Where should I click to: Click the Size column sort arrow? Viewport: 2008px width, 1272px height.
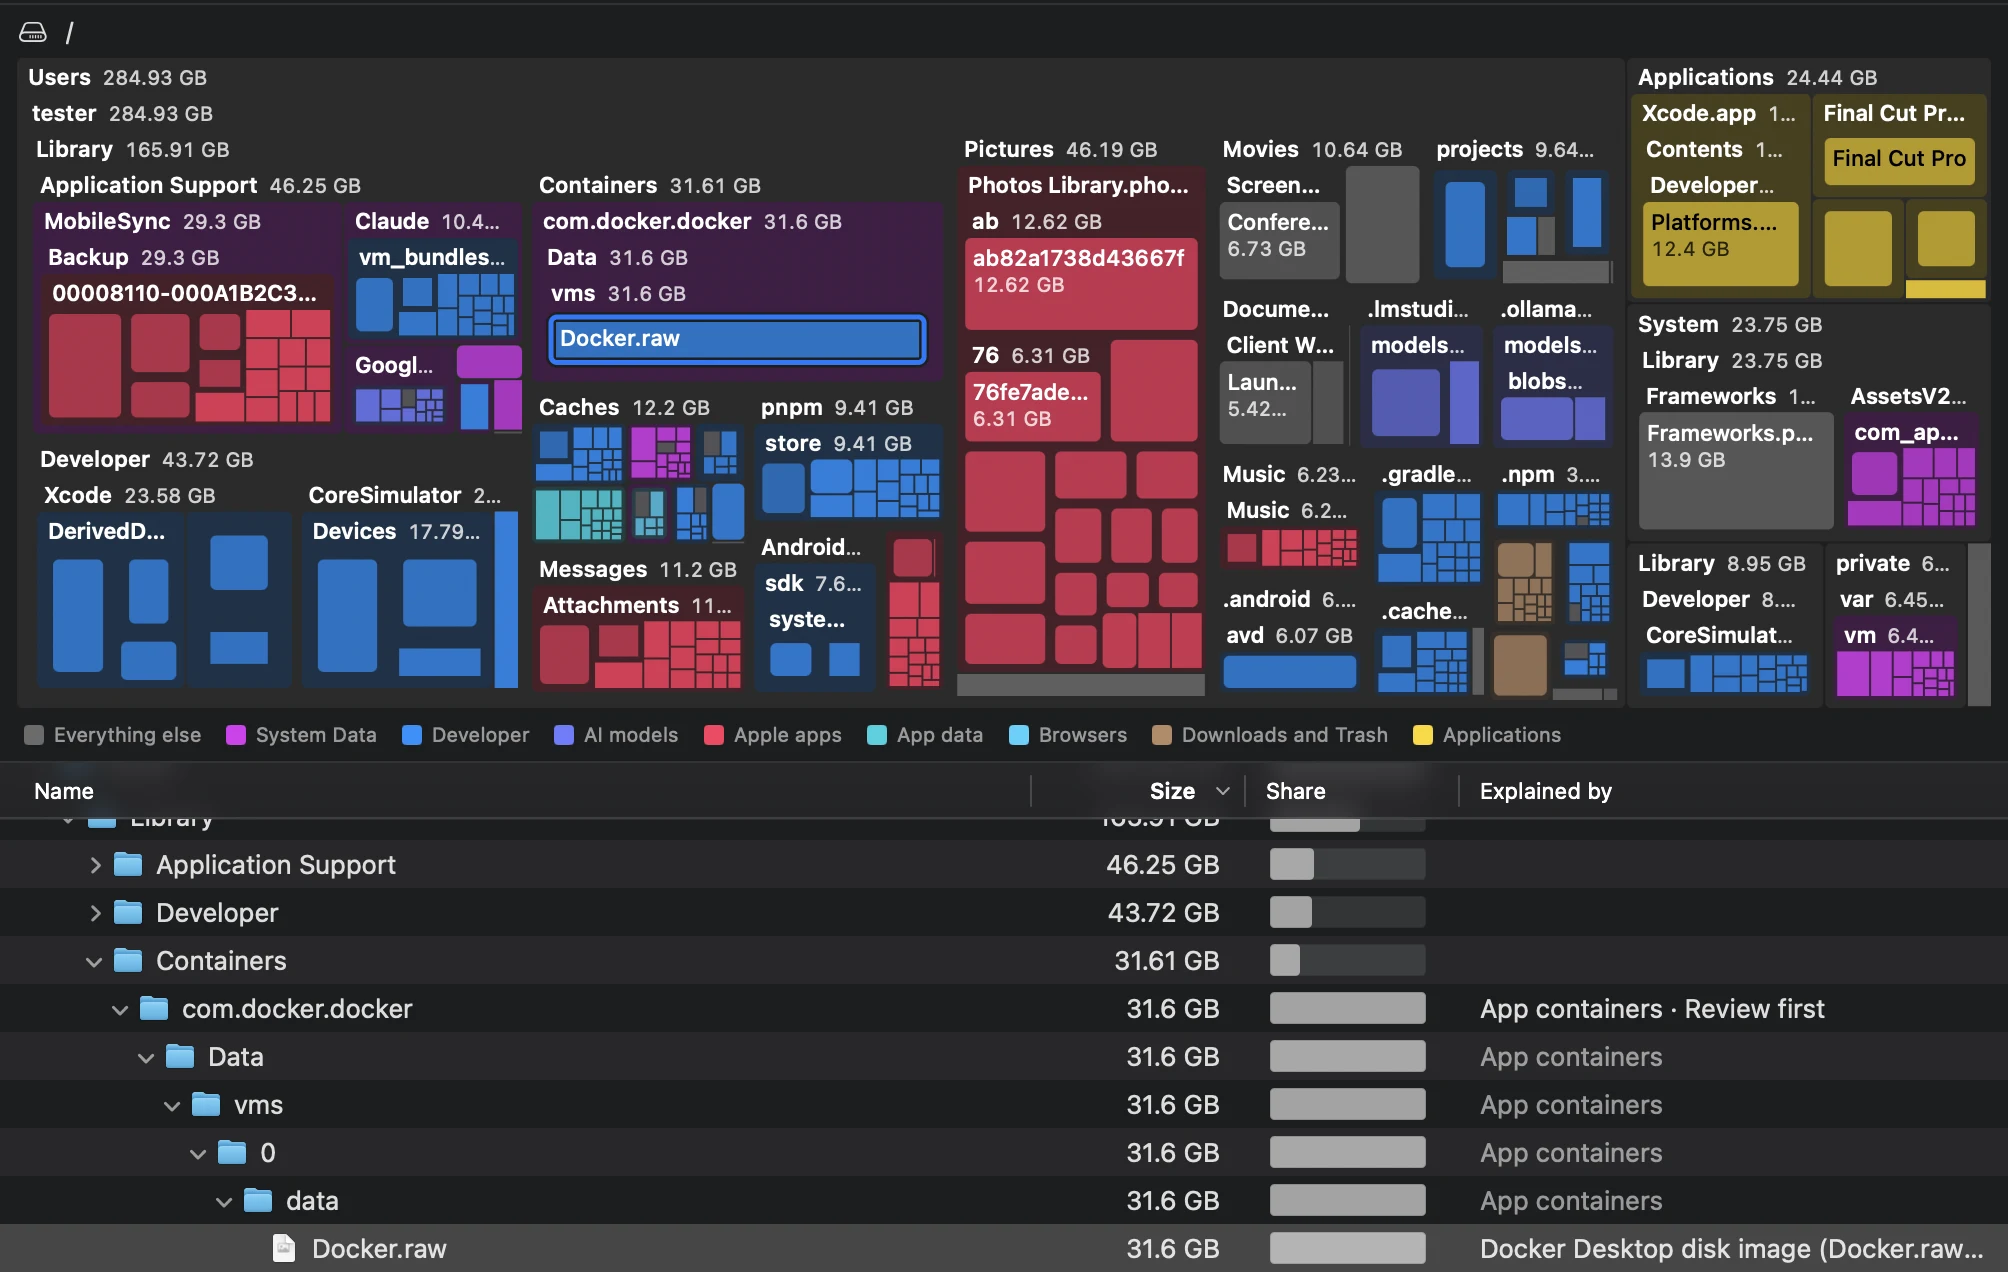coord(1222,791)
